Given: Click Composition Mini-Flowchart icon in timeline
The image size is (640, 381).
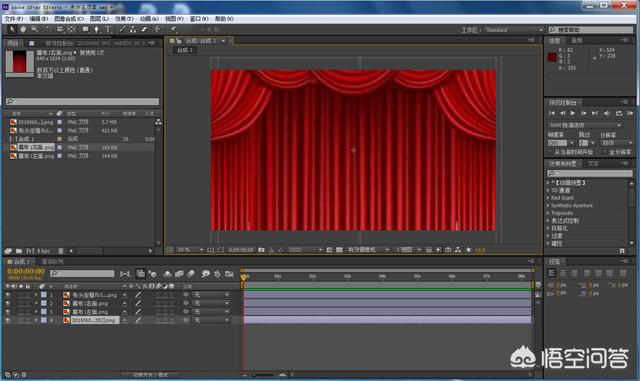Looking at the screenshot, I should pos(125,274).
